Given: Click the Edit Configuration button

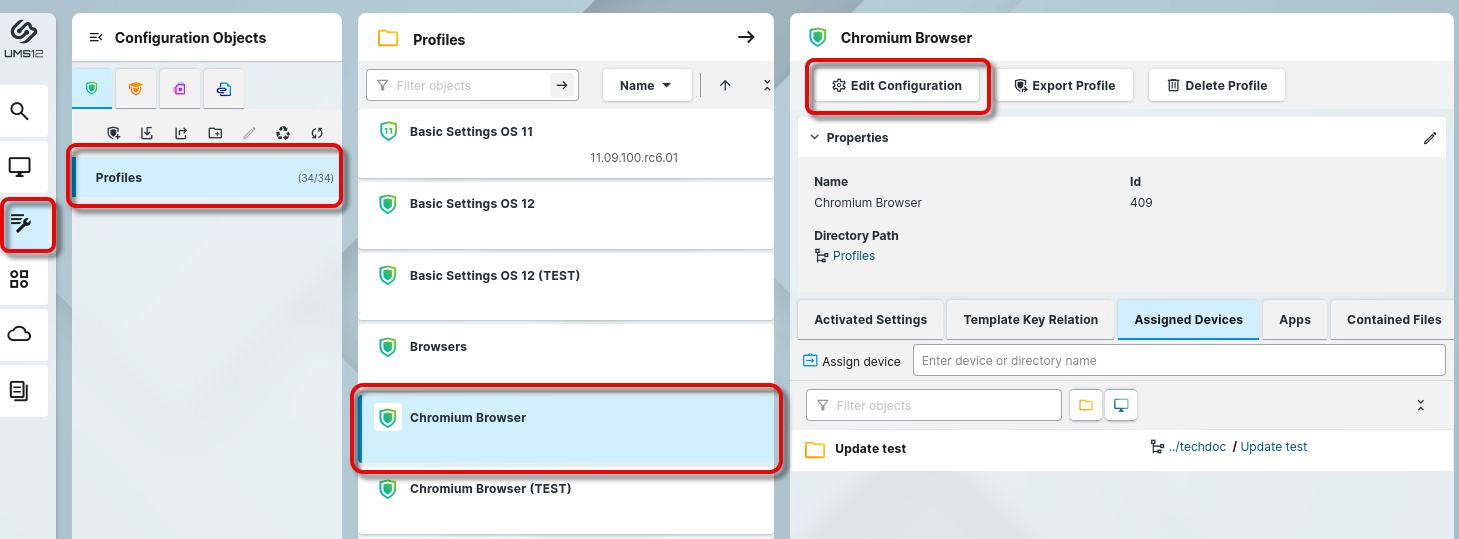Looking at the screenshot, I should pos(897,86).
